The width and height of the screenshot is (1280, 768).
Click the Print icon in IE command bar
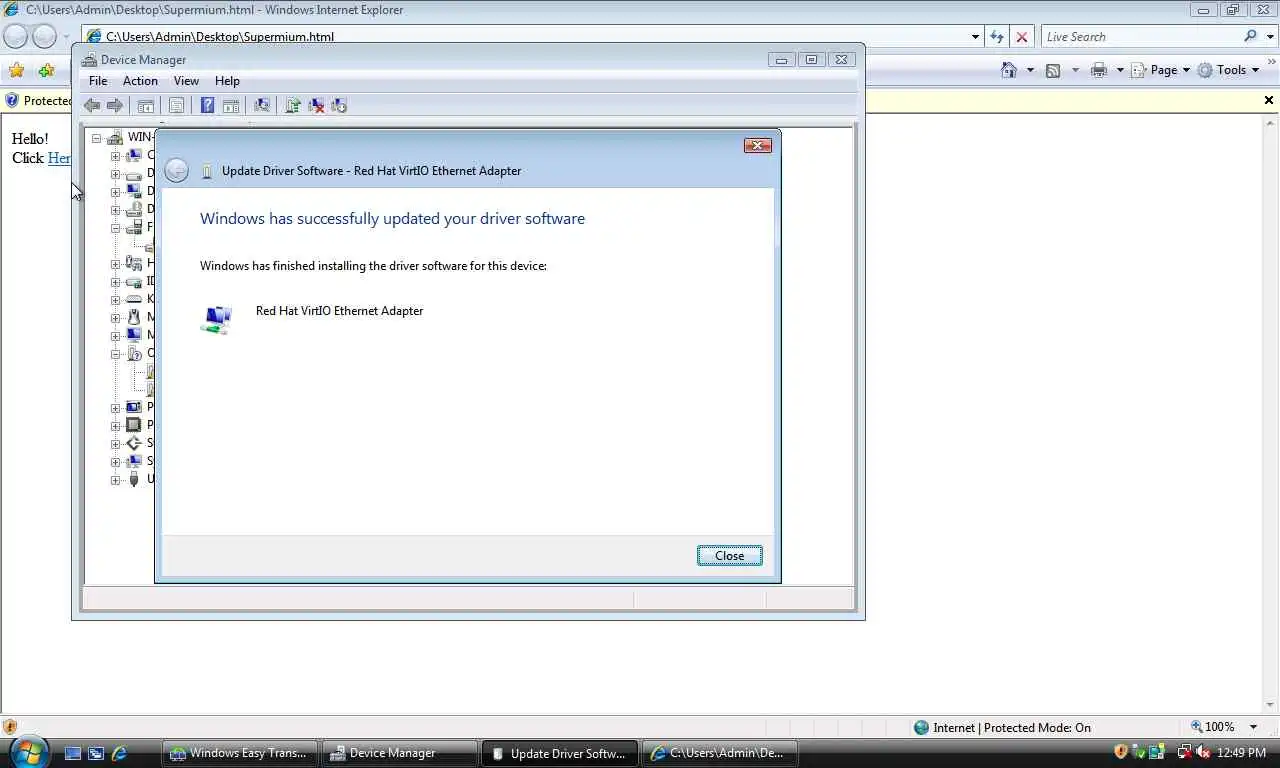(x=1099, y=70)
